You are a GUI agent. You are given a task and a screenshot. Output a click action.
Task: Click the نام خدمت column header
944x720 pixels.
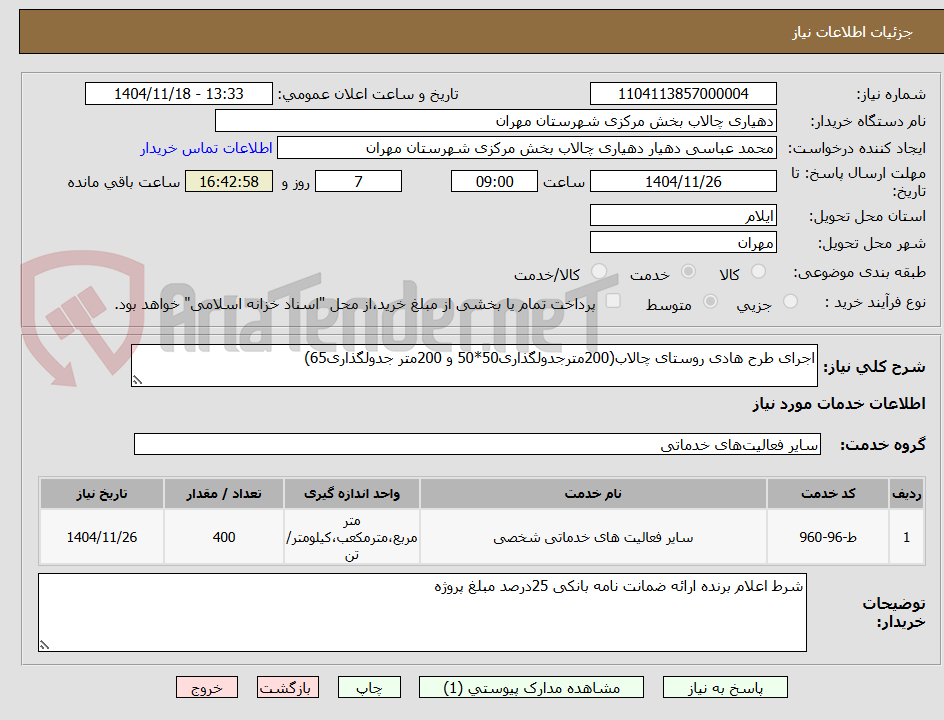[593, 494]
